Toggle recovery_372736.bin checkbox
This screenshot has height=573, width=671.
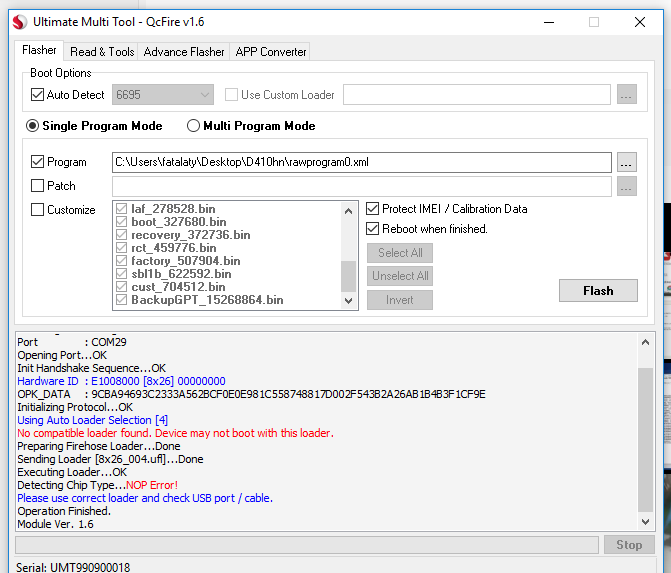122,235
